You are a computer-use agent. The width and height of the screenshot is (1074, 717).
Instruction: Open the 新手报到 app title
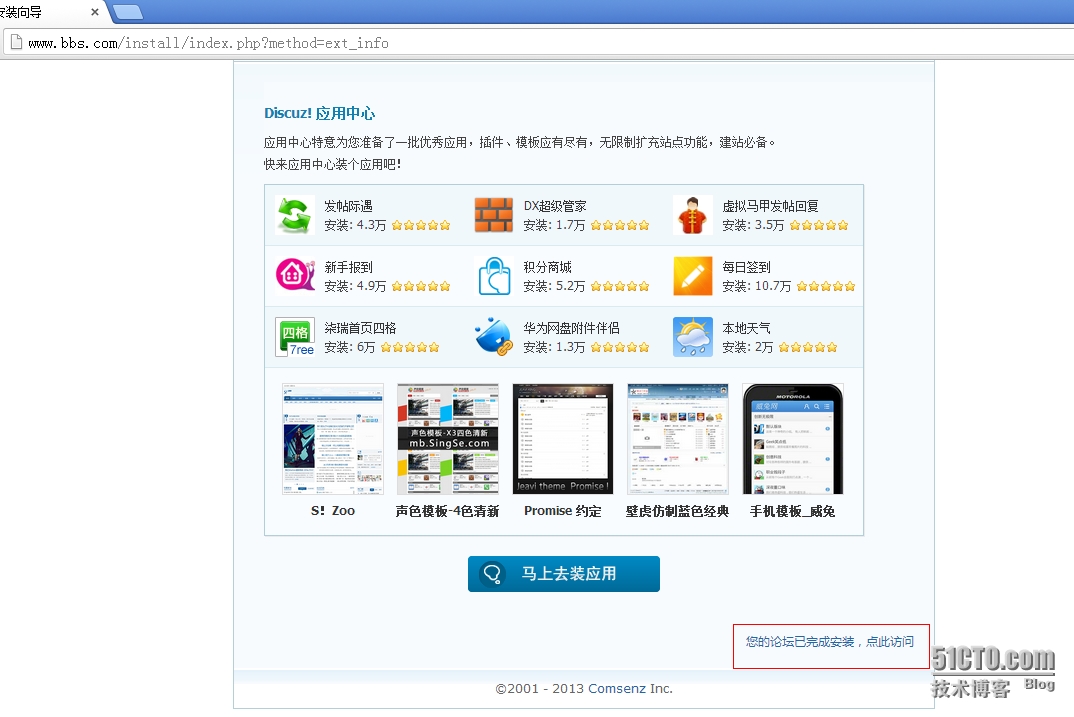coord(348,267)
